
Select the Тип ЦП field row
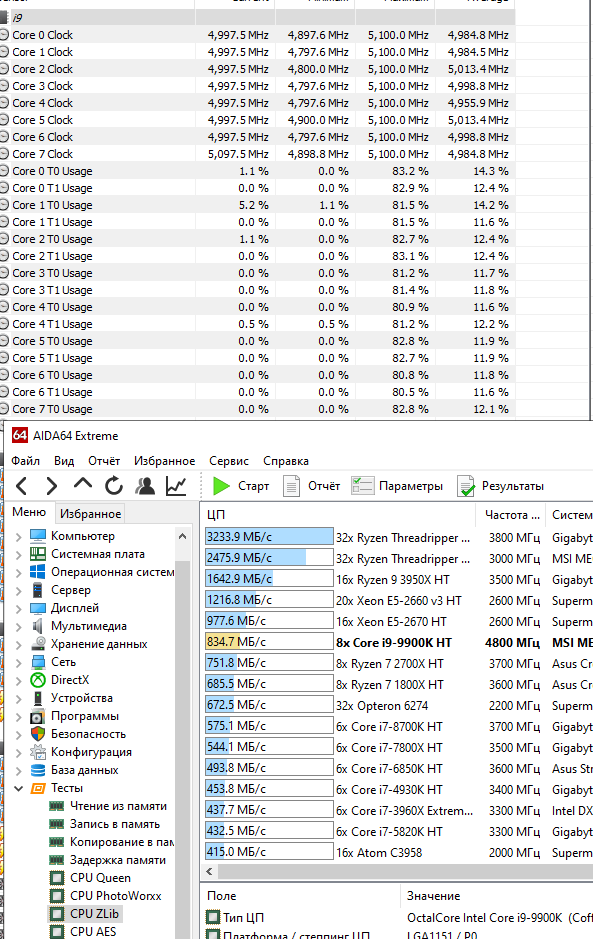(397, 917)
